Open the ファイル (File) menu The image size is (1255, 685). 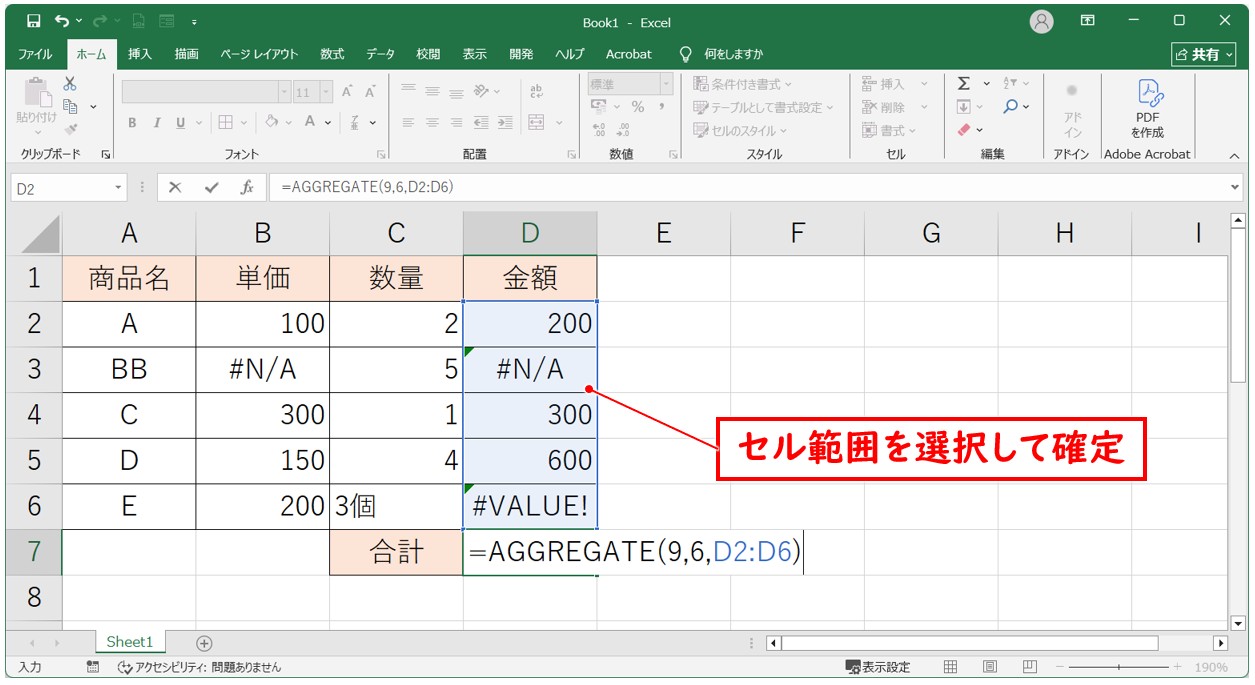[x=36, y=54]
